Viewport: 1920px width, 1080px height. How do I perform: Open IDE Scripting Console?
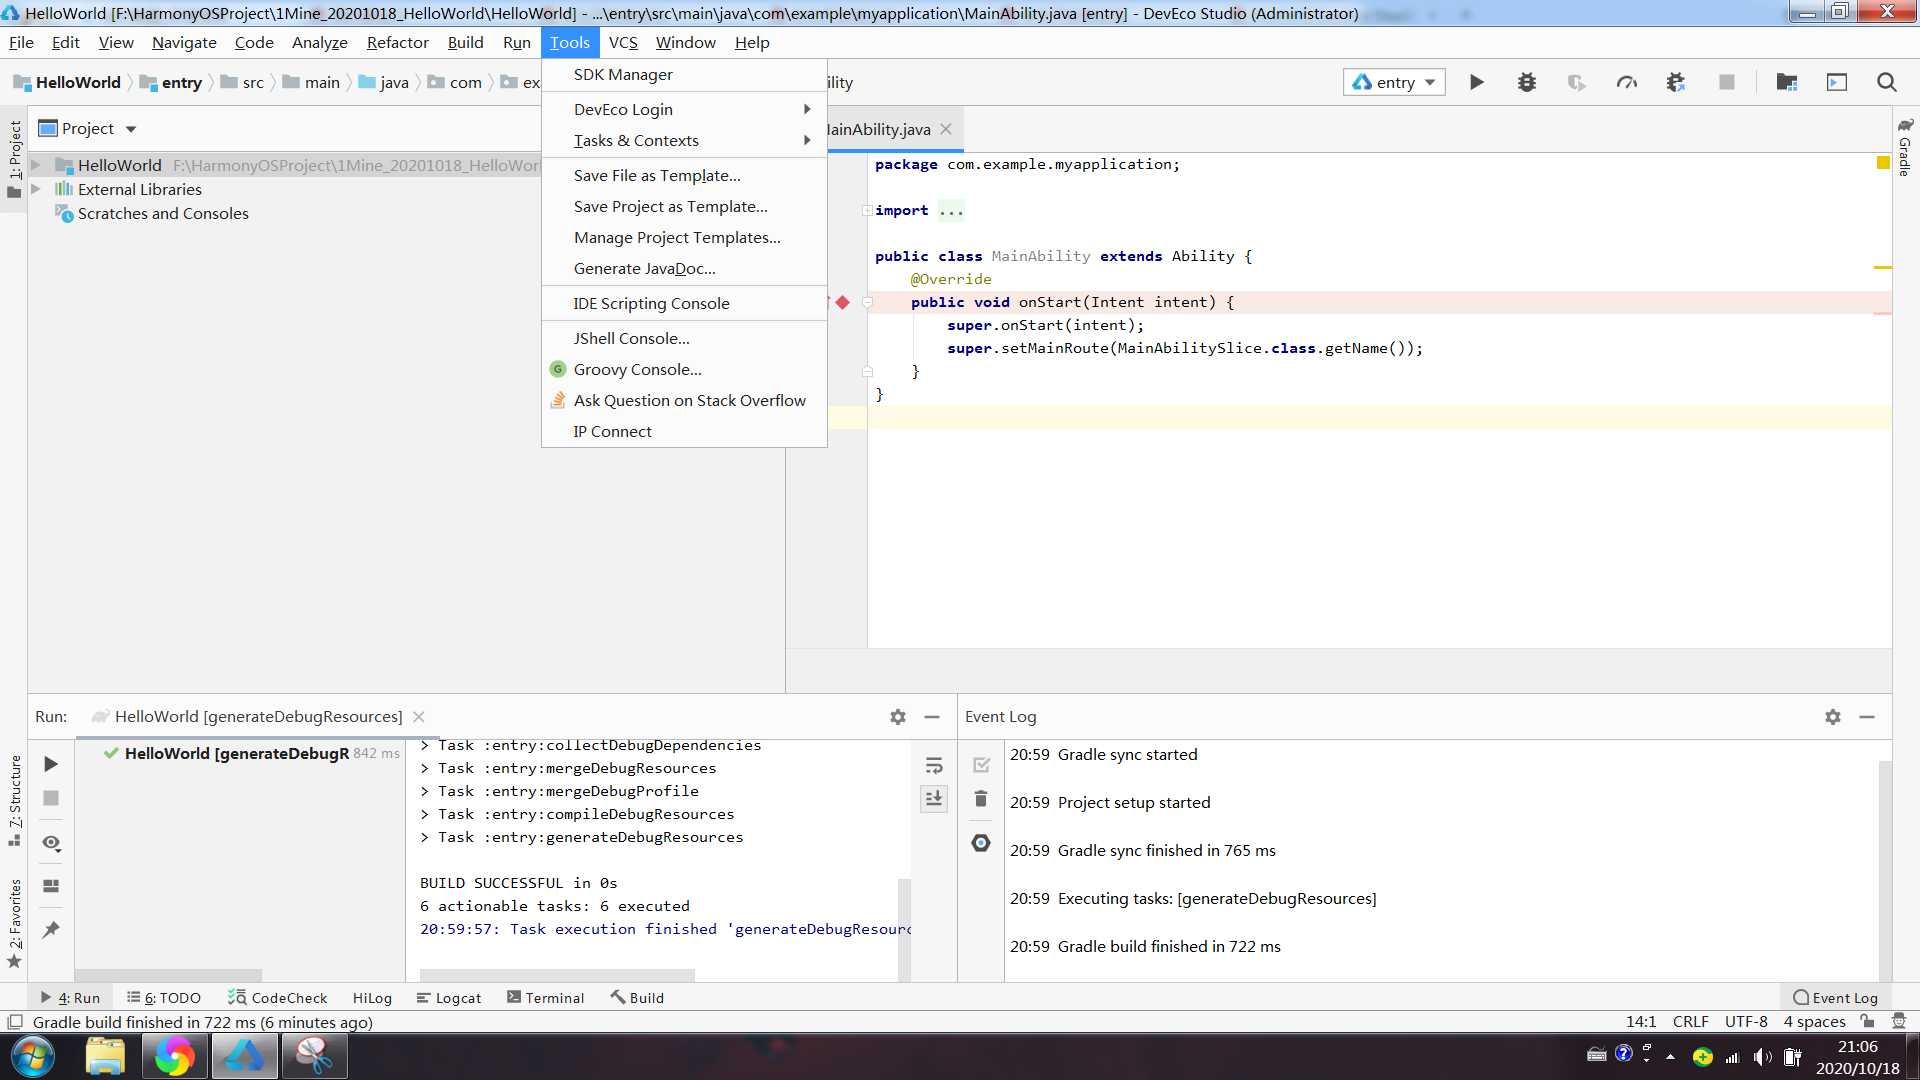[x=684, y=303]
